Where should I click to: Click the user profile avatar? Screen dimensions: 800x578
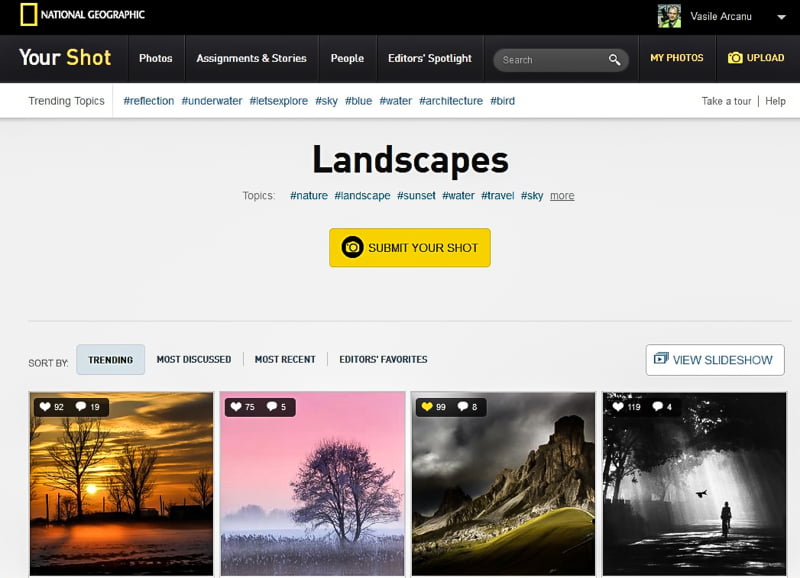(668, 16)
